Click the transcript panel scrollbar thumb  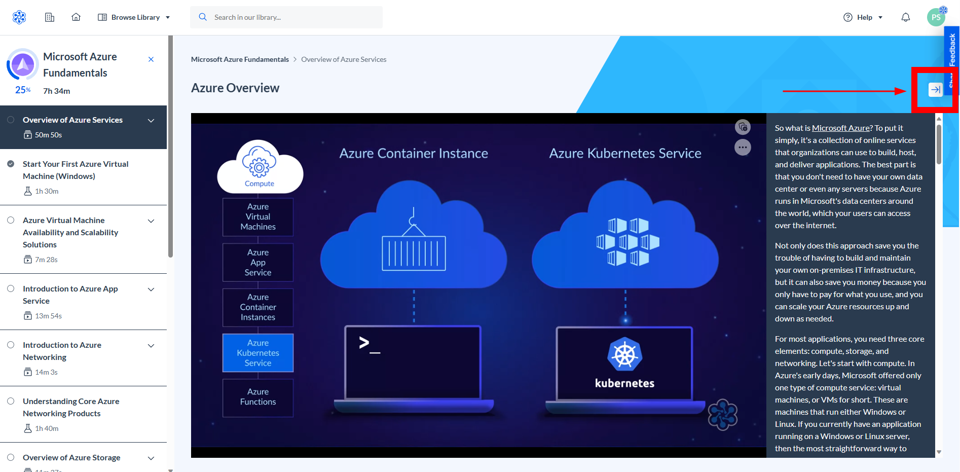pyautogui.click(x=939, y=143)
